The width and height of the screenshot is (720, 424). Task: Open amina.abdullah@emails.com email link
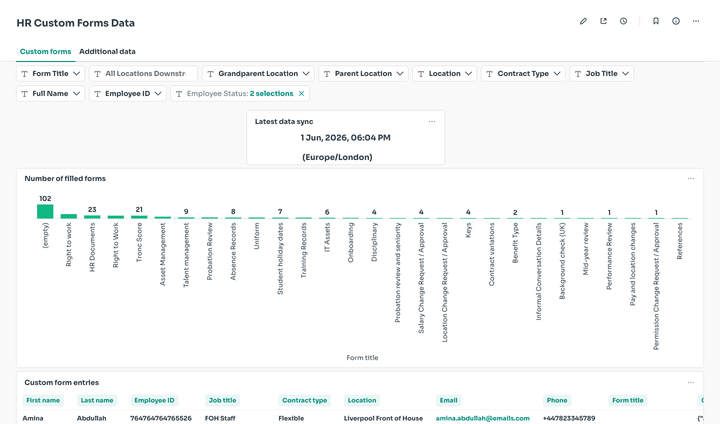483,418
